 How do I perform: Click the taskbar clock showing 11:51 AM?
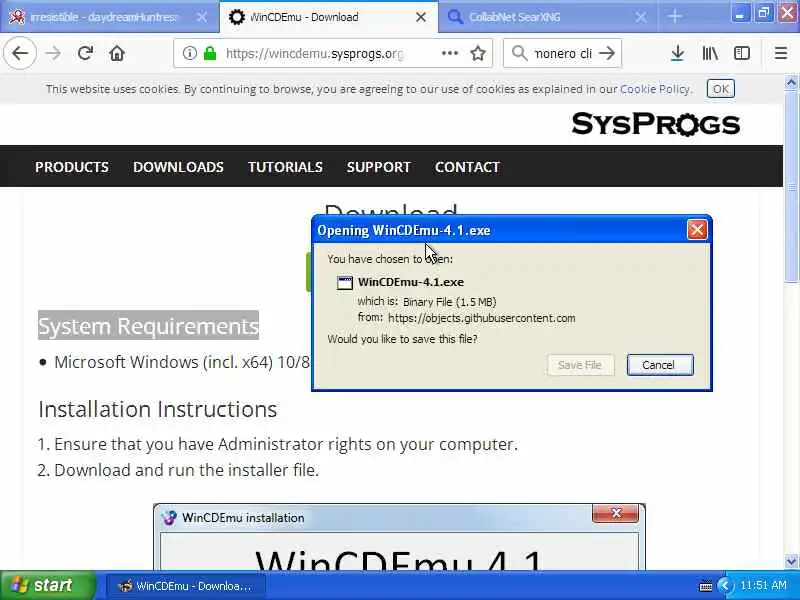[763, 585]
